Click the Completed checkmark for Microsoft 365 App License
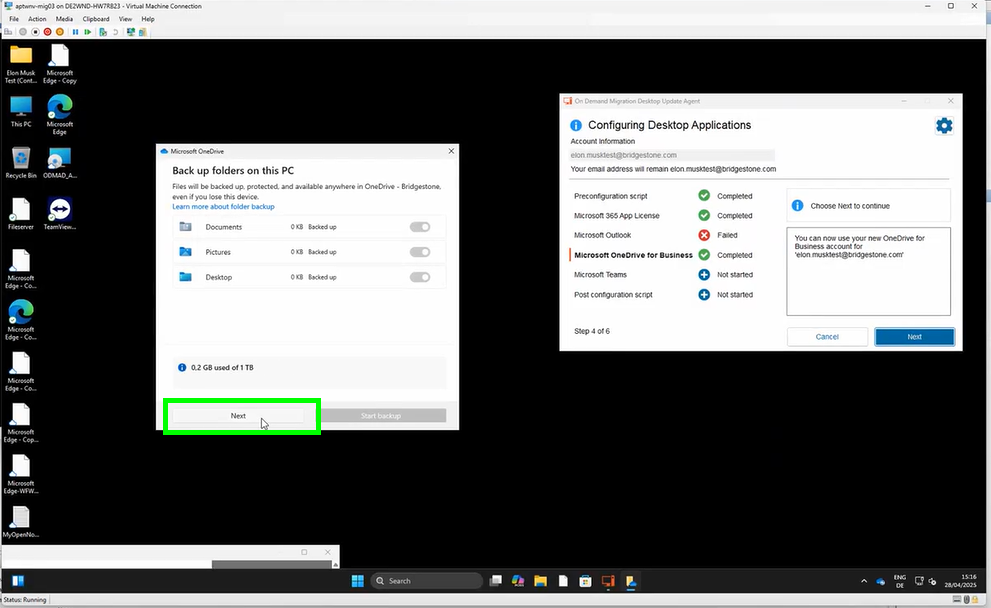The image size is (991, 608). (704, 216)
